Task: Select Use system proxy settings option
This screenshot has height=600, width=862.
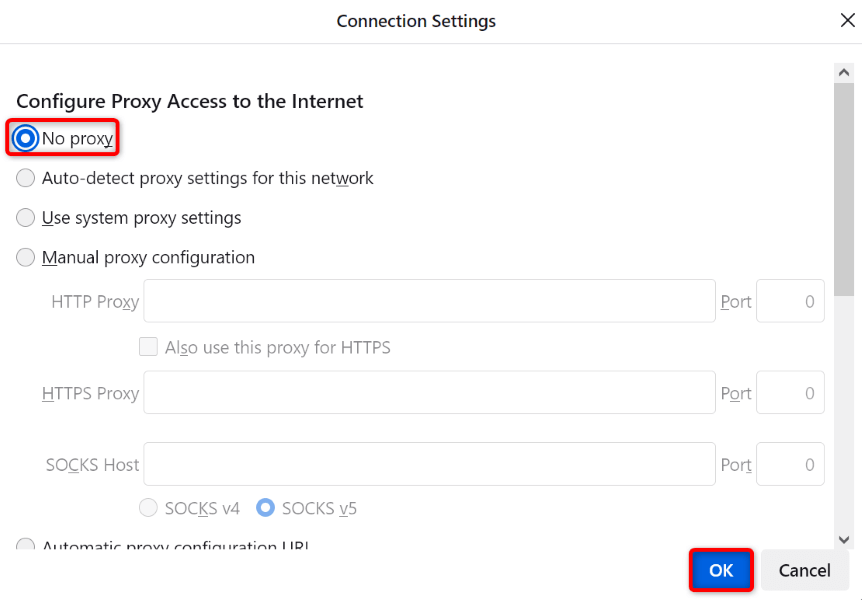Action: pos(25,218)
